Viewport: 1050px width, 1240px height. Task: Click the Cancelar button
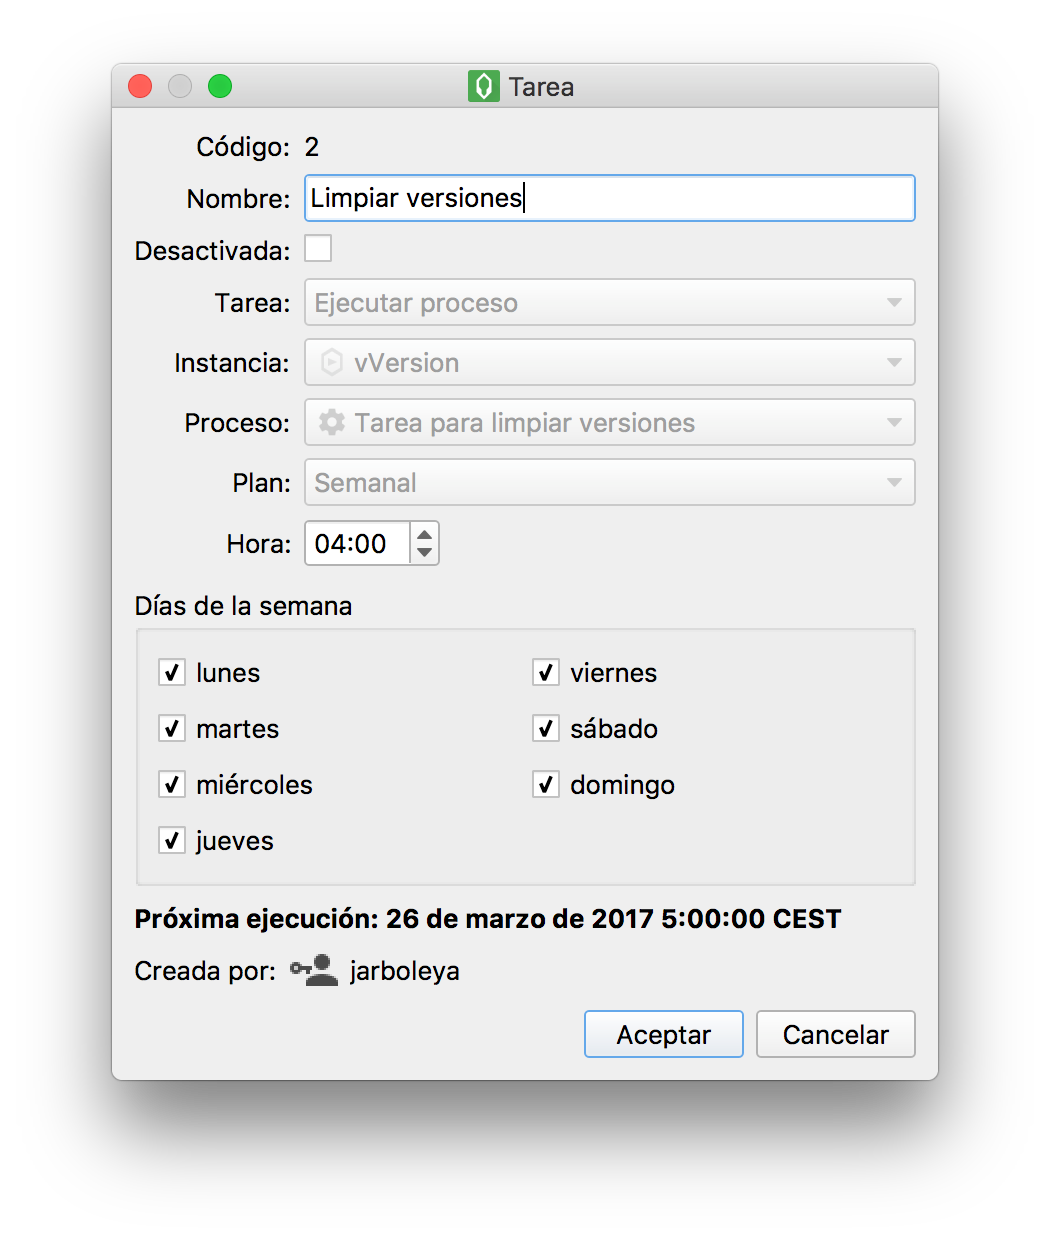coord(835,1034)
